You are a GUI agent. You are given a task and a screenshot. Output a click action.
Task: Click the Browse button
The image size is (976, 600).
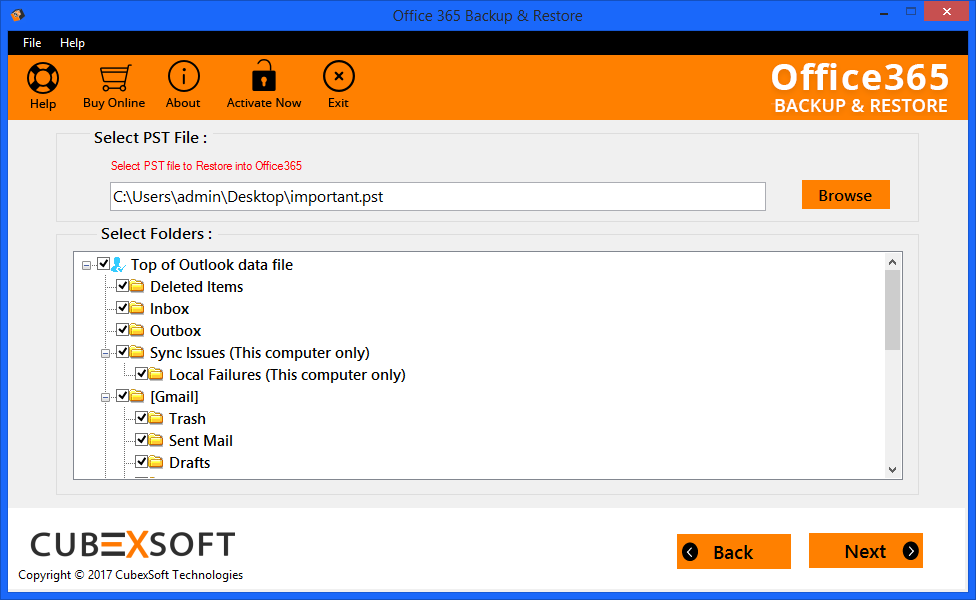[845, 195]
